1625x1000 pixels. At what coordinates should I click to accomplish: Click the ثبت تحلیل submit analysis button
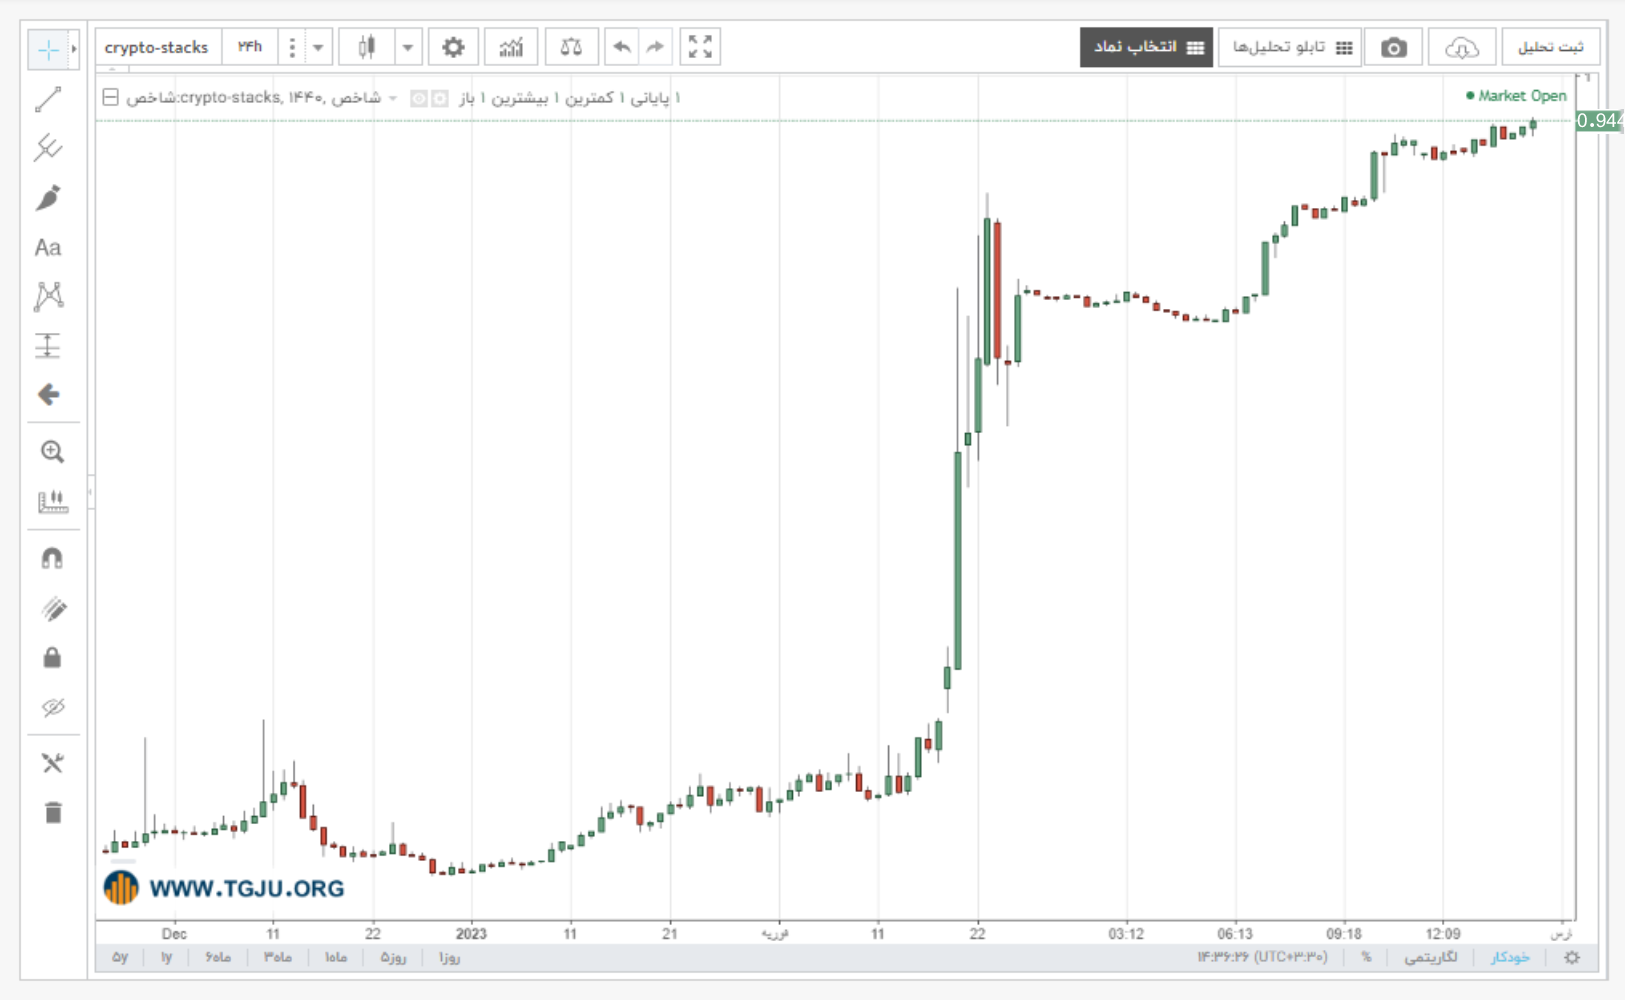tap(1551, 47)
